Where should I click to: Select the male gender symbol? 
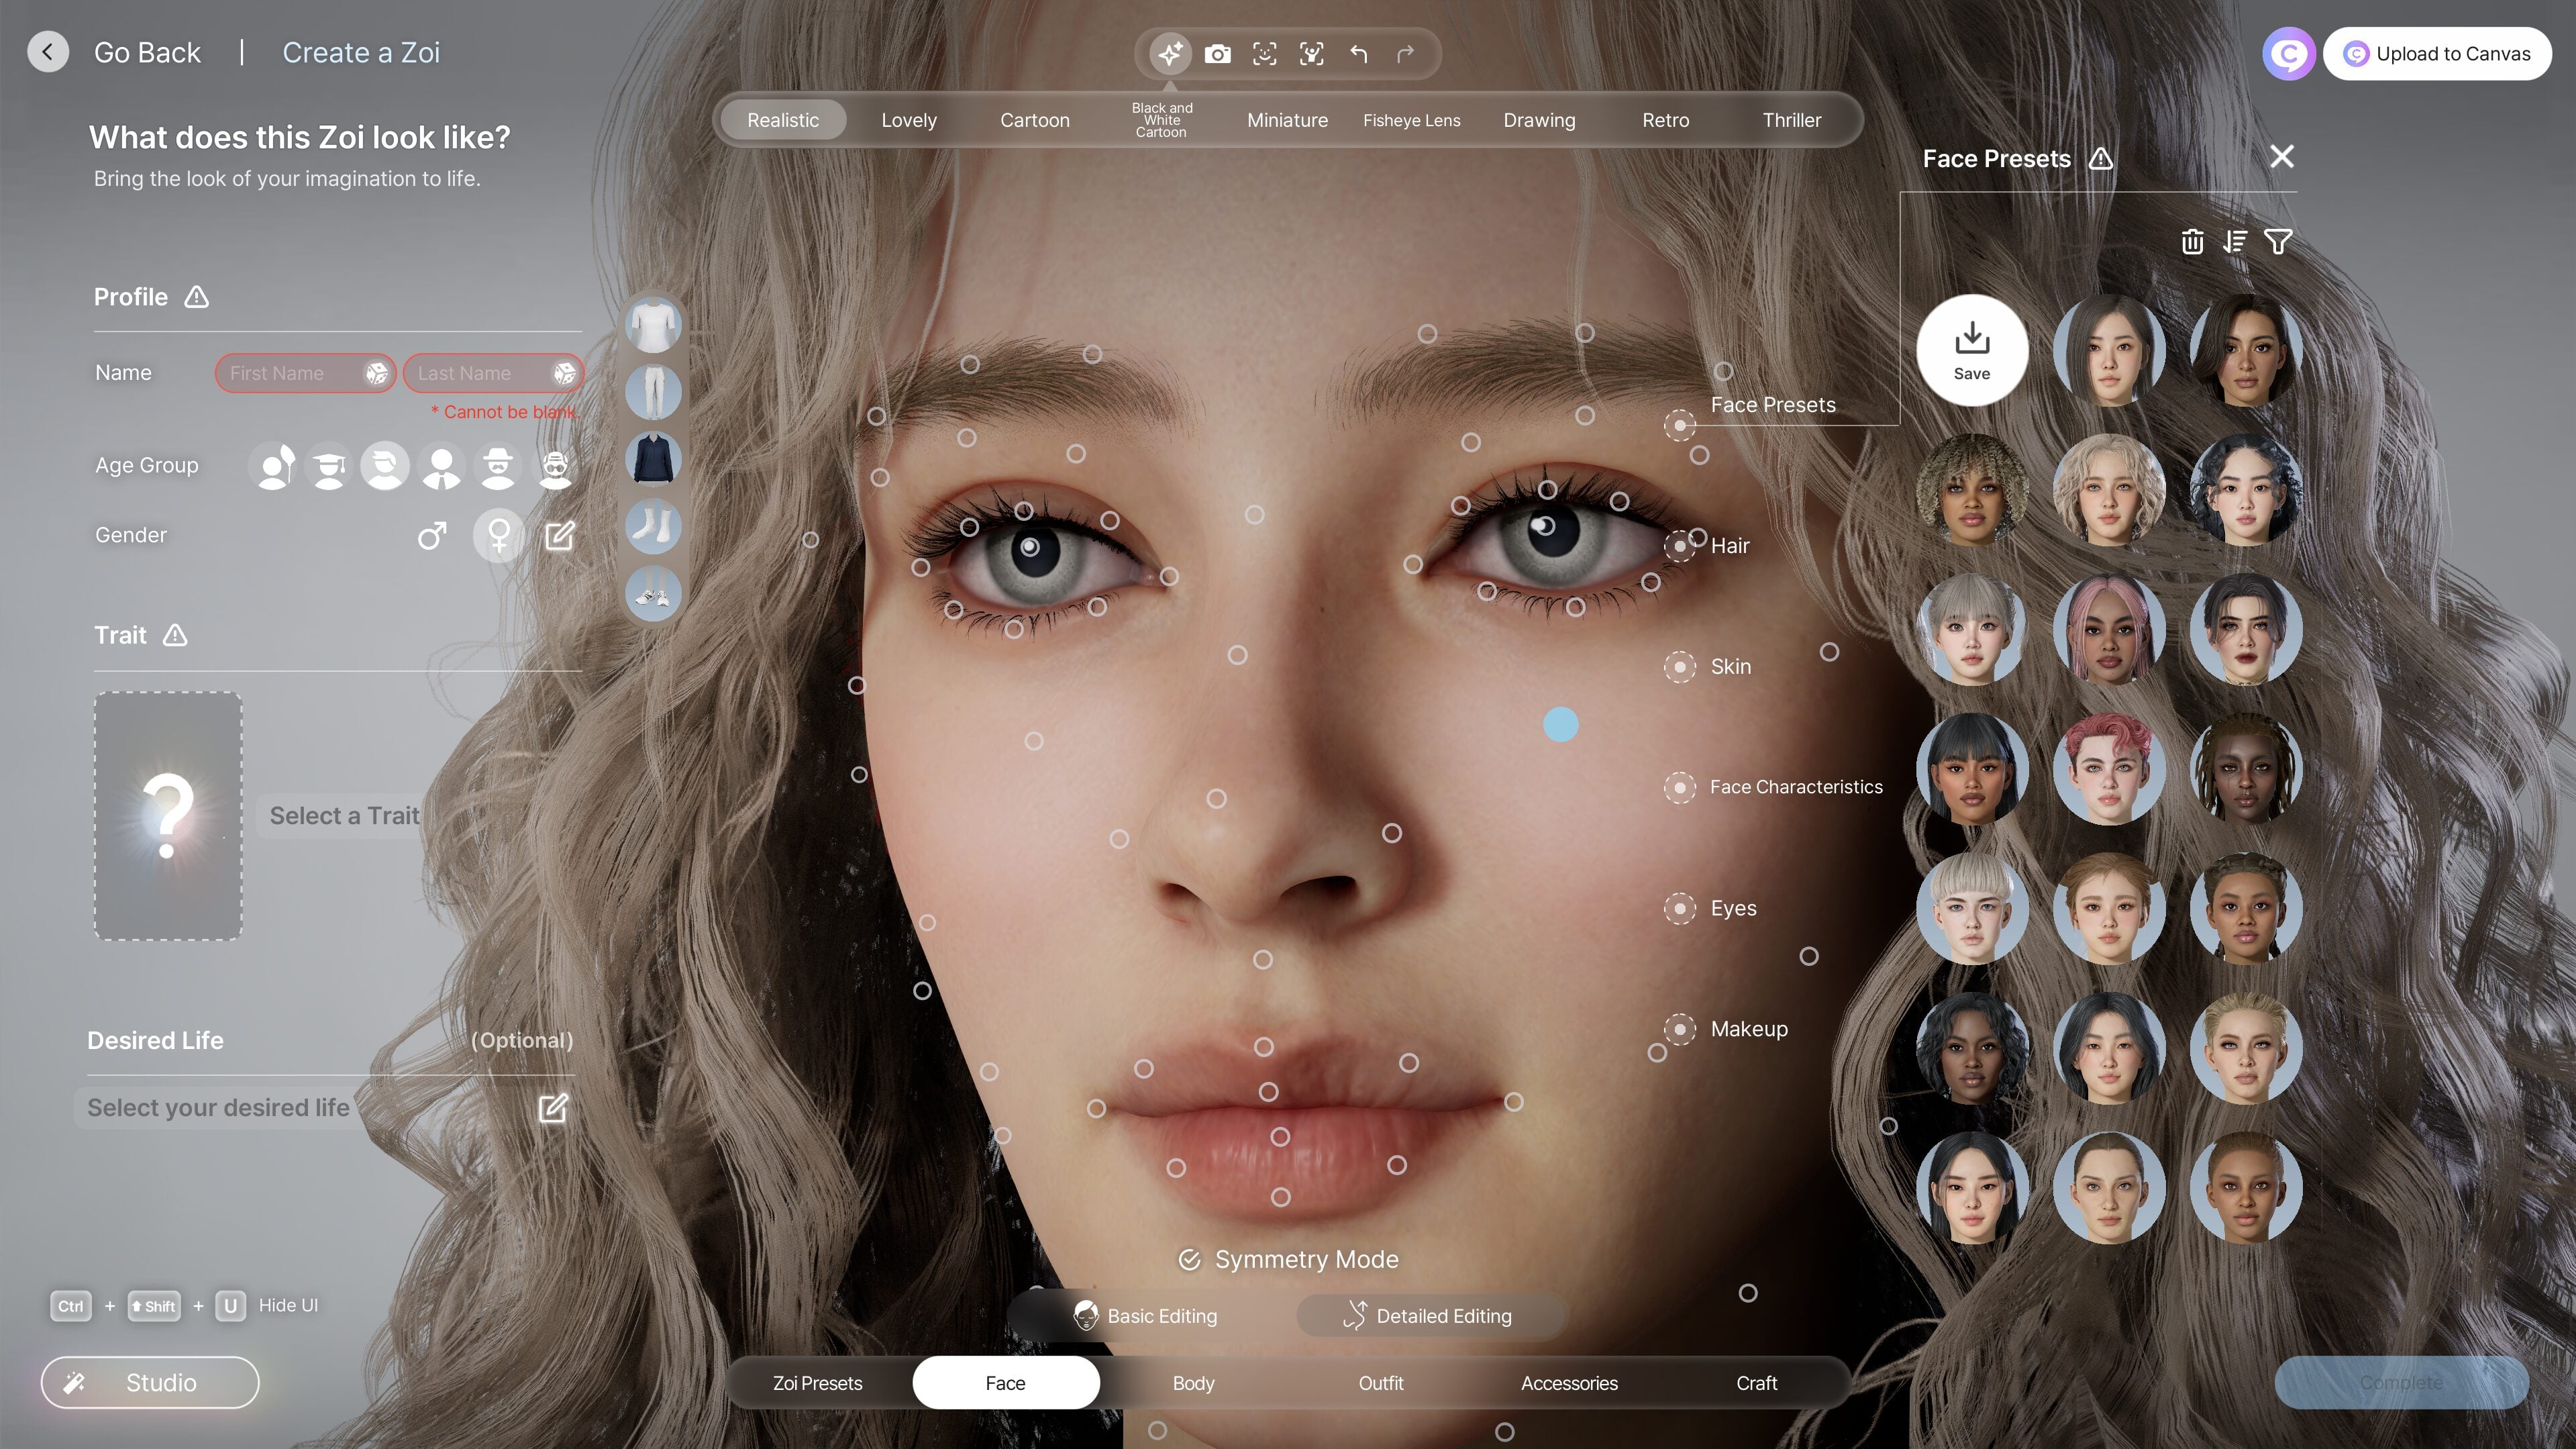(431, 536)
